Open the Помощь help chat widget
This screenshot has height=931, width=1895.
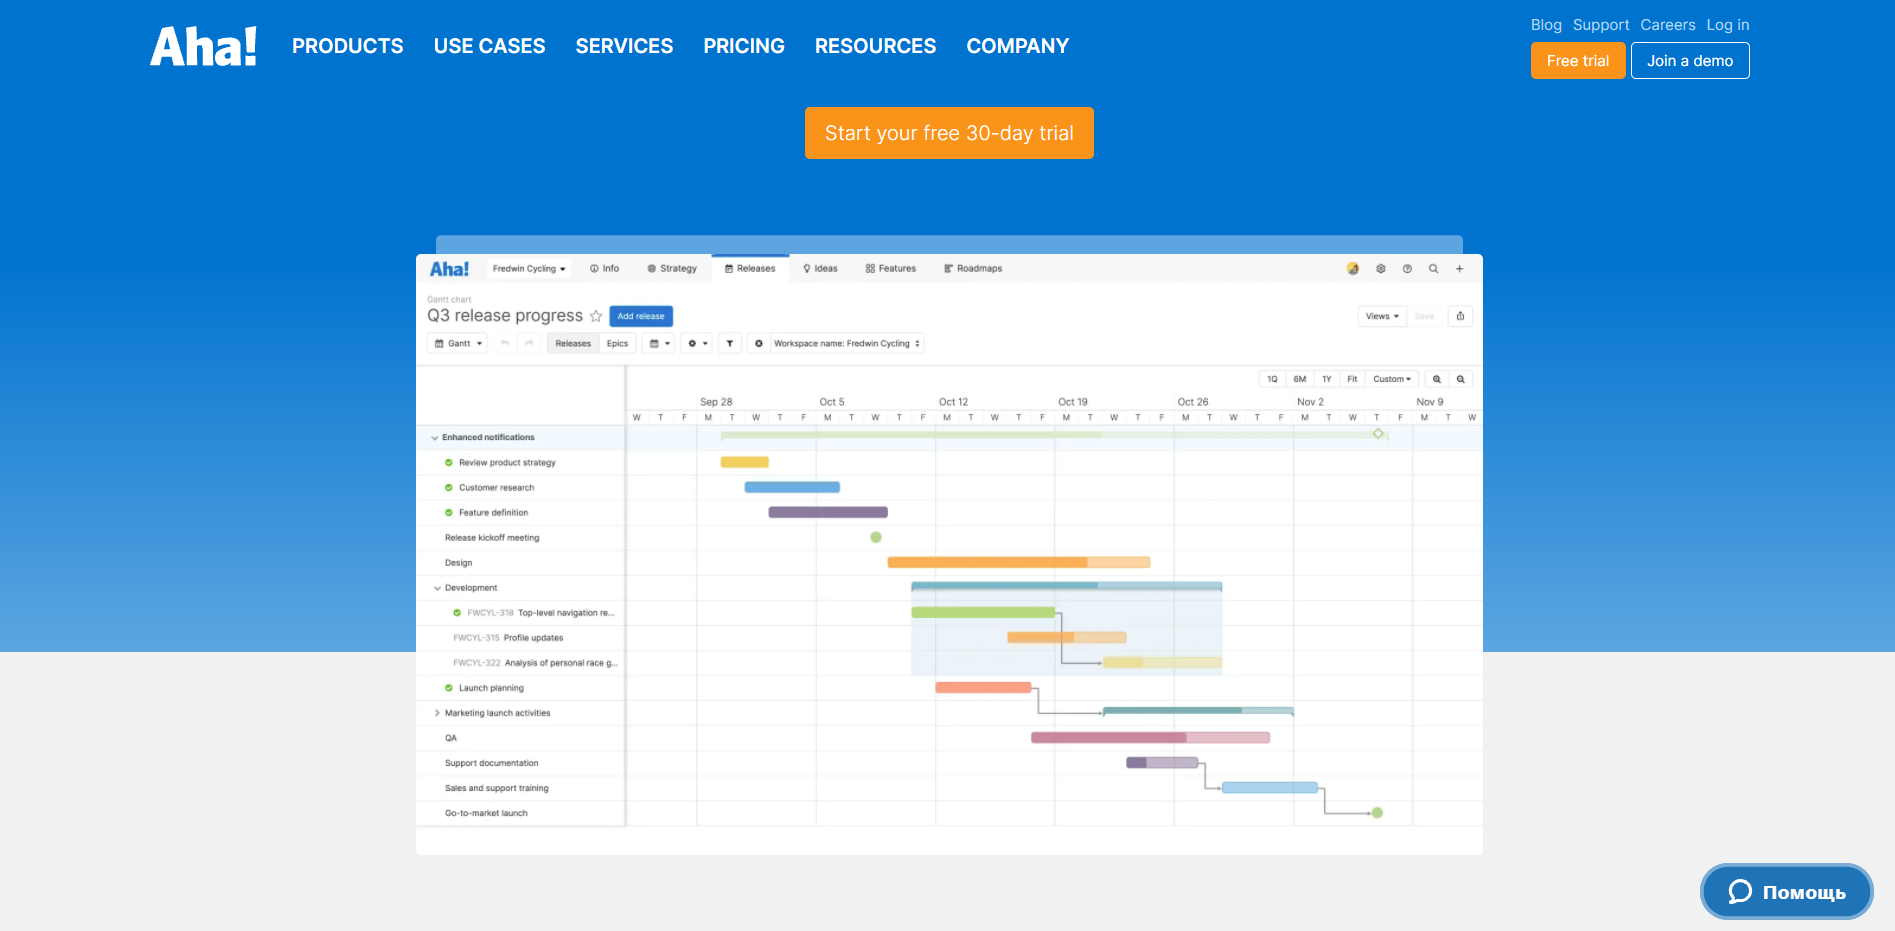coord(1787,891)
